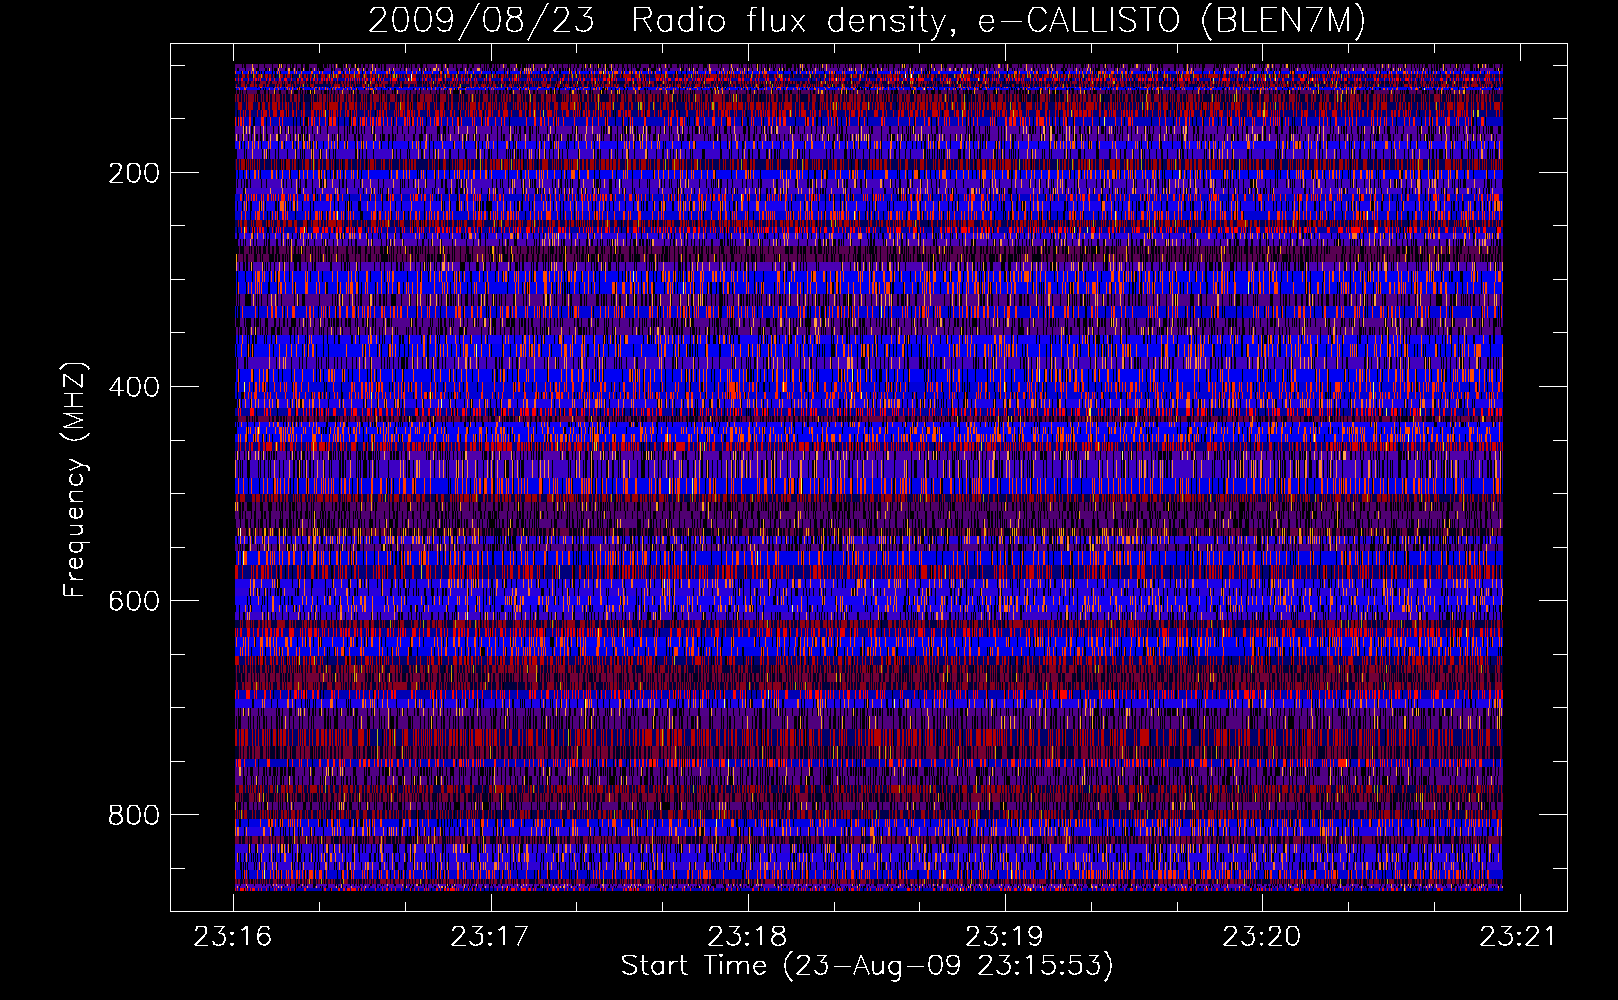Click the 'Frequency (MHZ)' axis label
The height and width of the screenshot is (1000, 1618).
pyautogui.click(x=75, y=479)
